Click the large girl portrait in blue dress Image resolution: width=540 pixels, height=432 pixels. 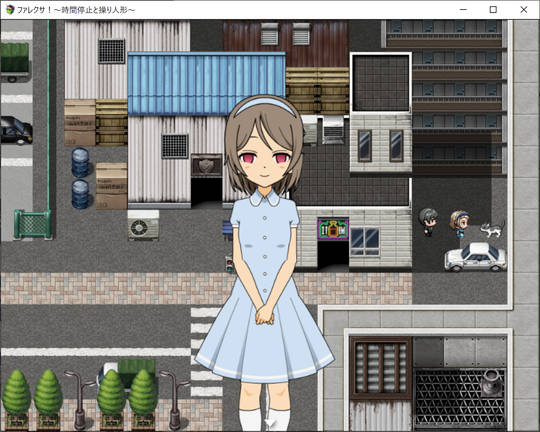click(x=264, y=262)
